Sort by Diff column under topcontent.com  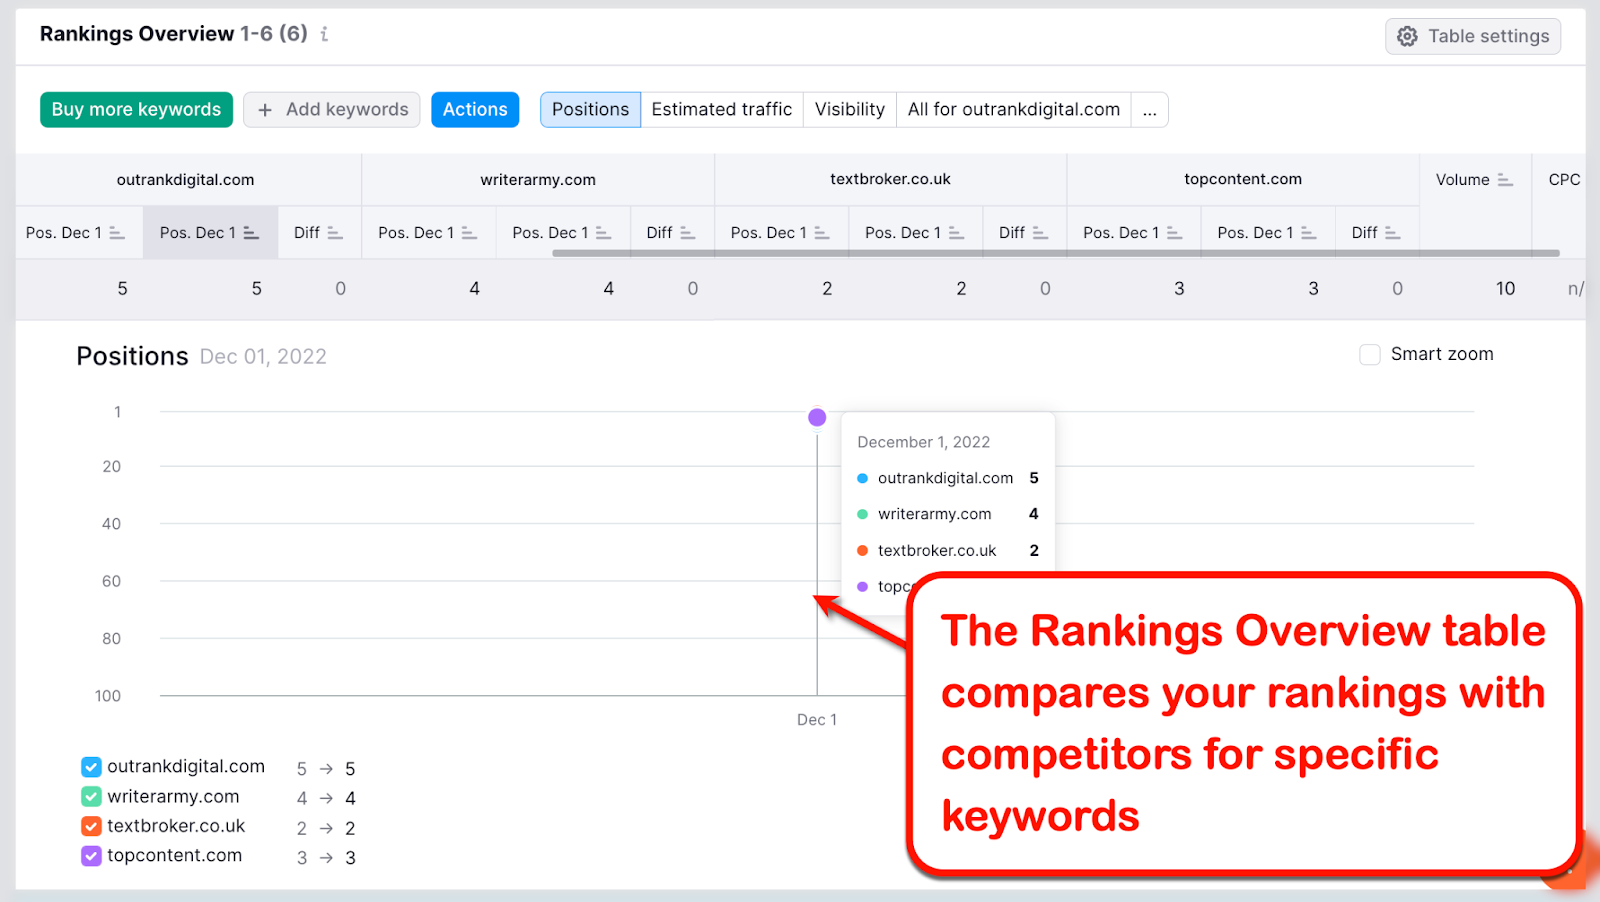click(1376, 233)
